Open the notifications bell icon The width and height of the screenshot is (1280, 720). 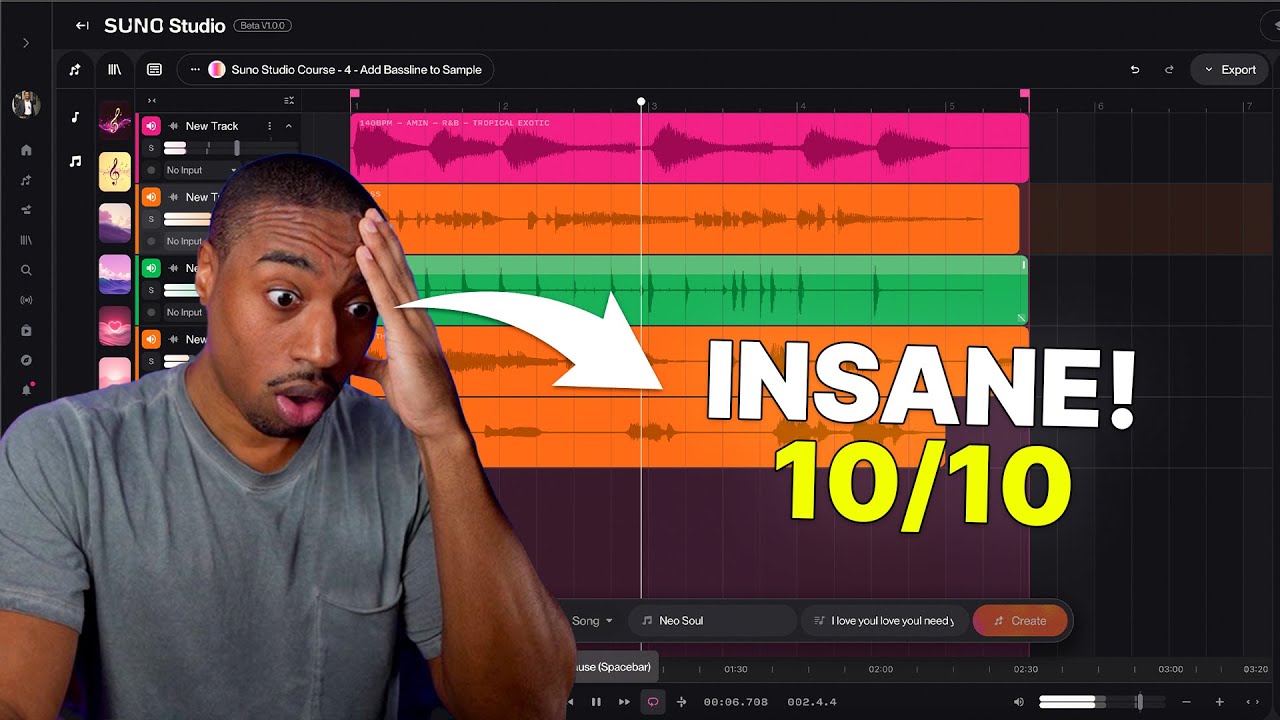tap(26, 390)
